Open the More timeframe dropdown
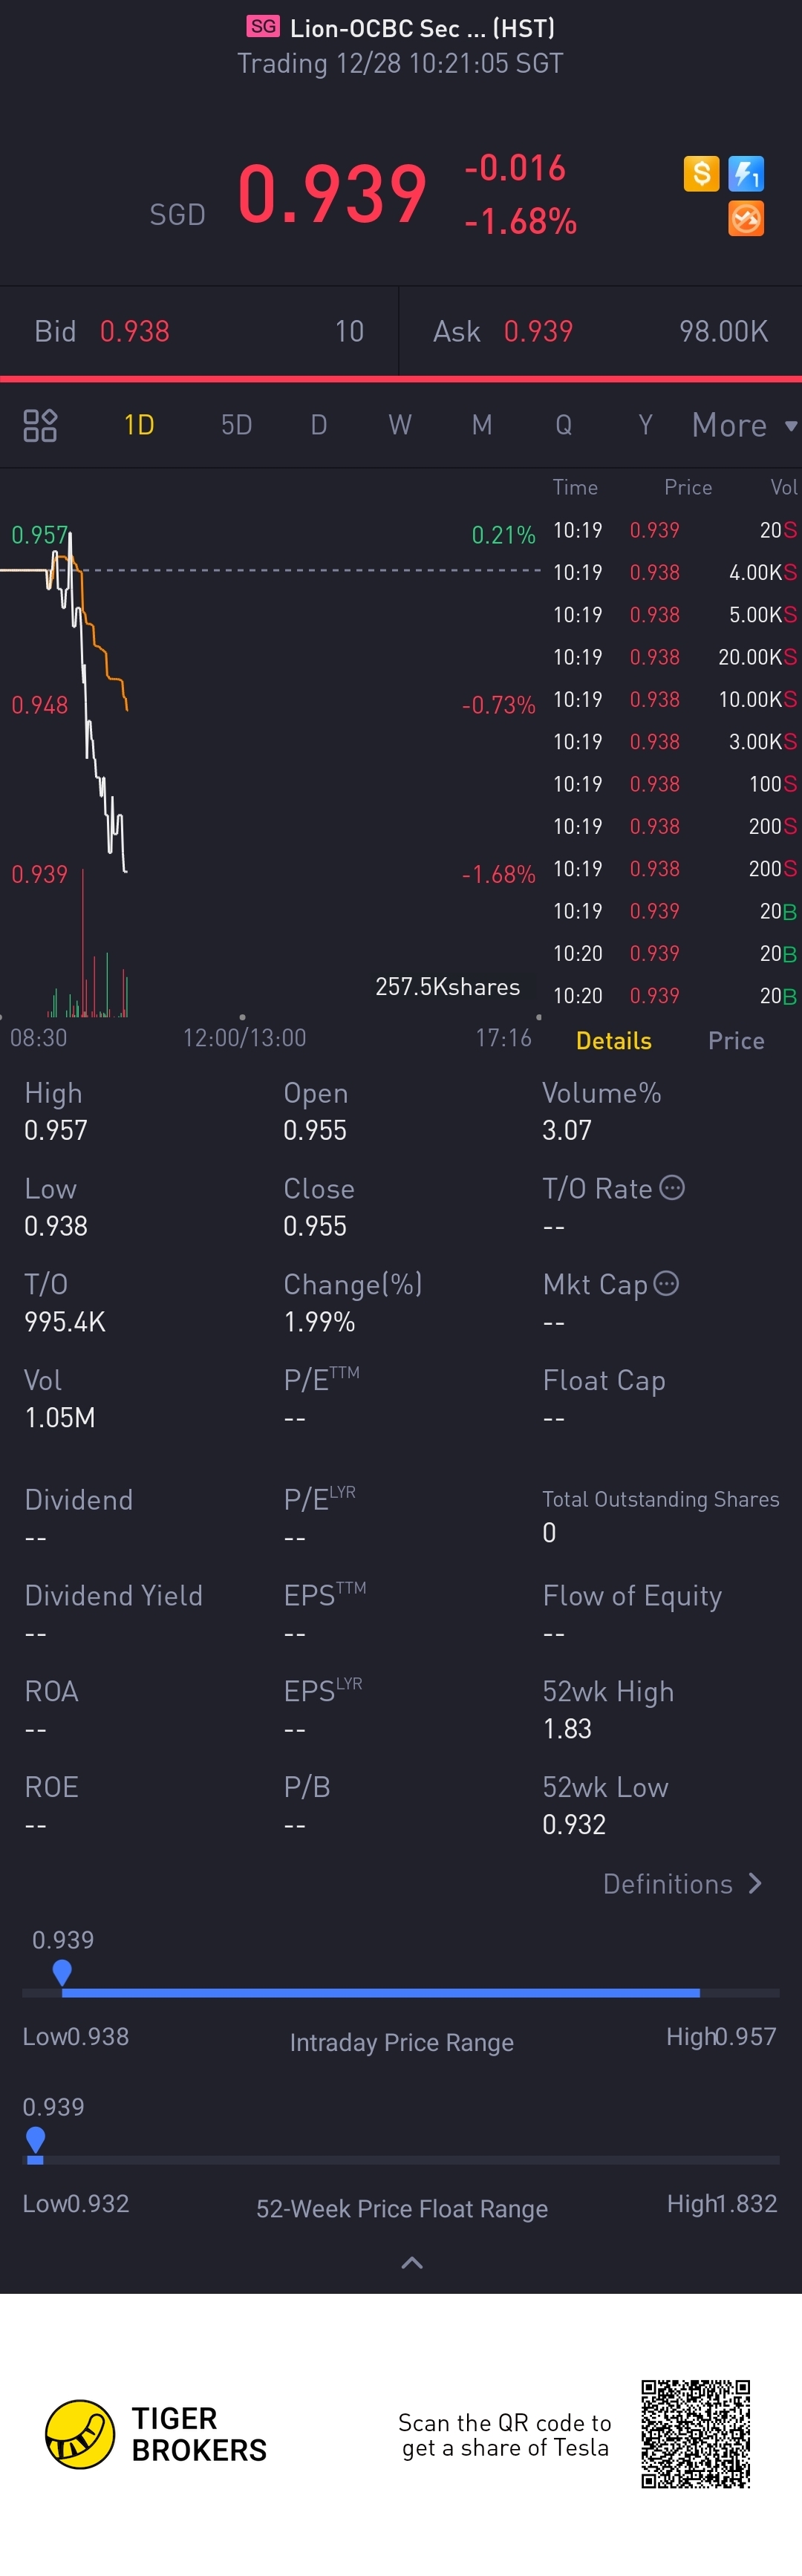Viewport: 802px width, 2576px height. [744, 425]
